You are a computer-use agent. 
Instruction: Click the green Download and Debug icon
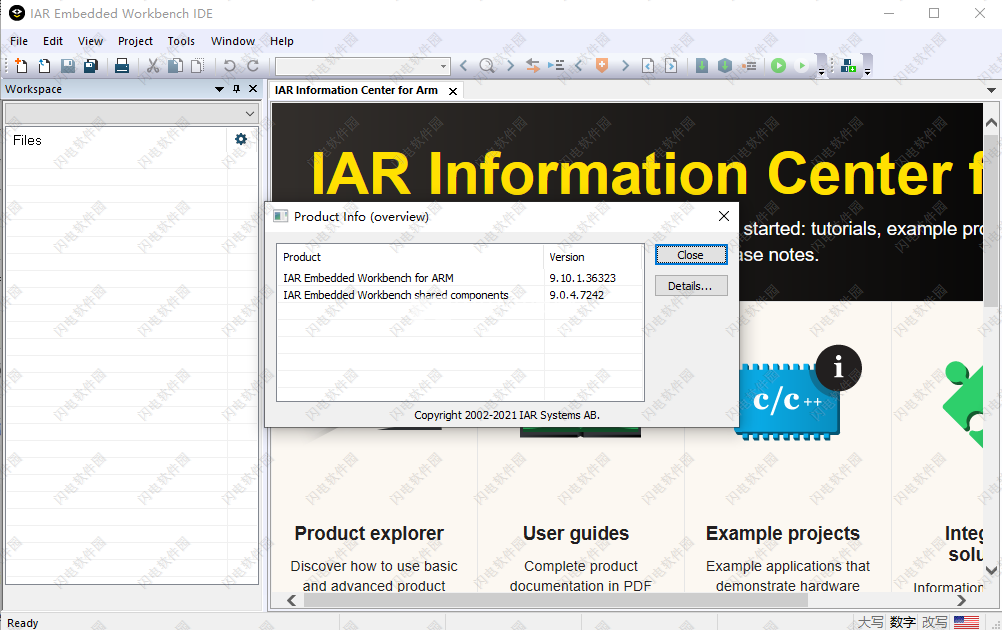click(x=778, y=66)
